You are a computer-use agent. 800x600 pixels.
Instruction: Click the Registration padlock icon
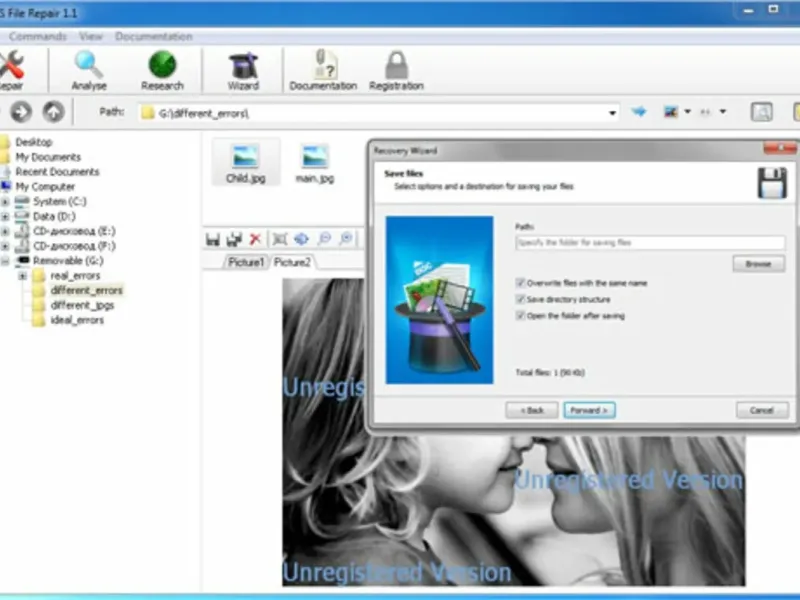click(396, 65)
